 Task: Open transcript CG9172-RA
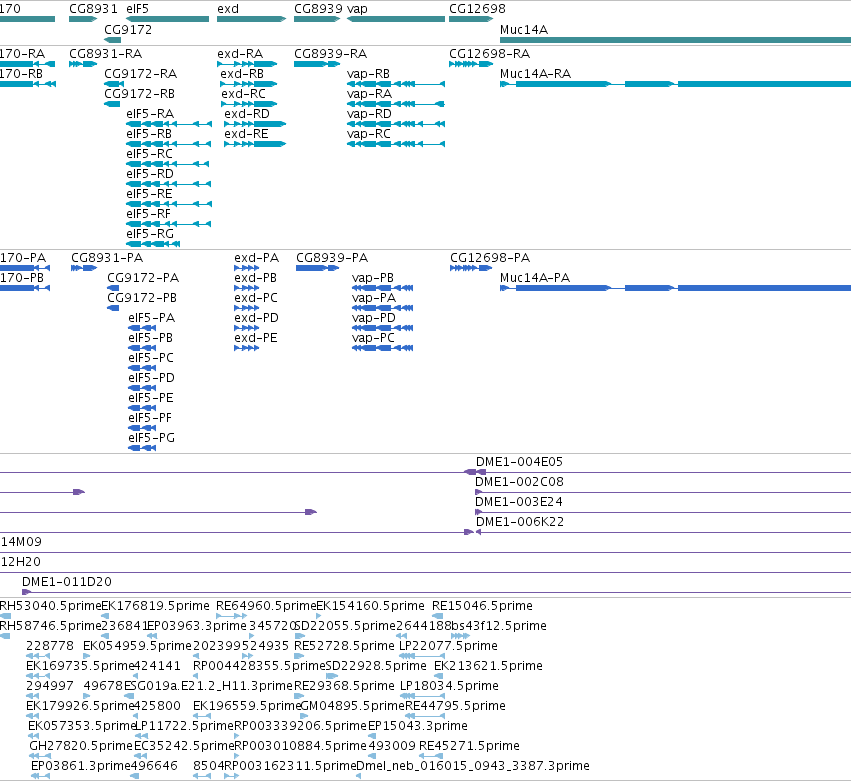point(141,74)
